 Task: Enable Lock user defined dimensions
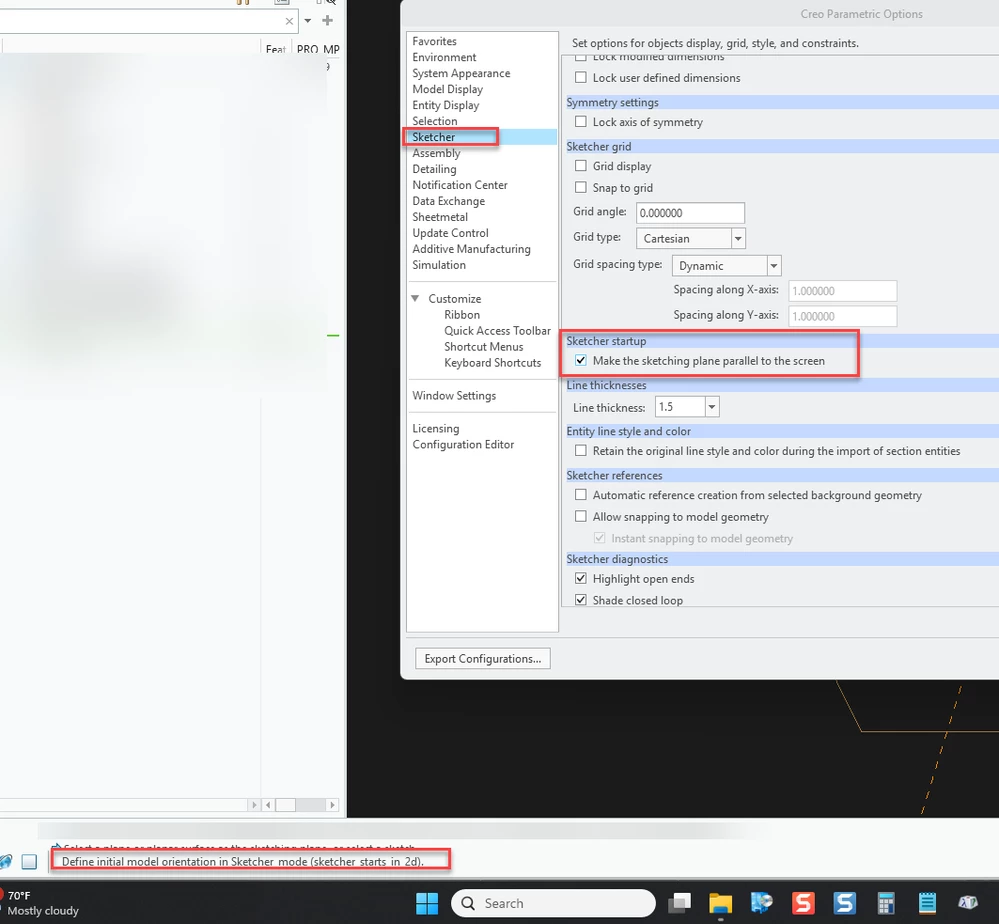(x=580, y=77)
